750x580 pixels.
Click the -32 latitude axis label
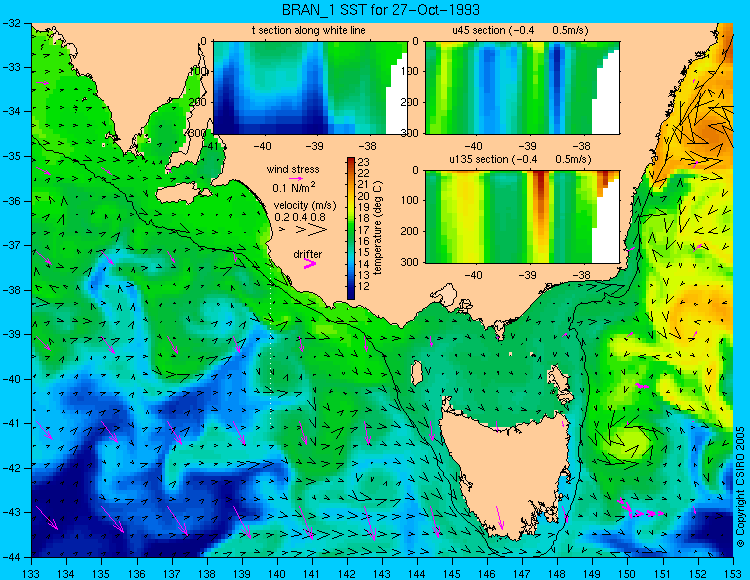point(13,22)
